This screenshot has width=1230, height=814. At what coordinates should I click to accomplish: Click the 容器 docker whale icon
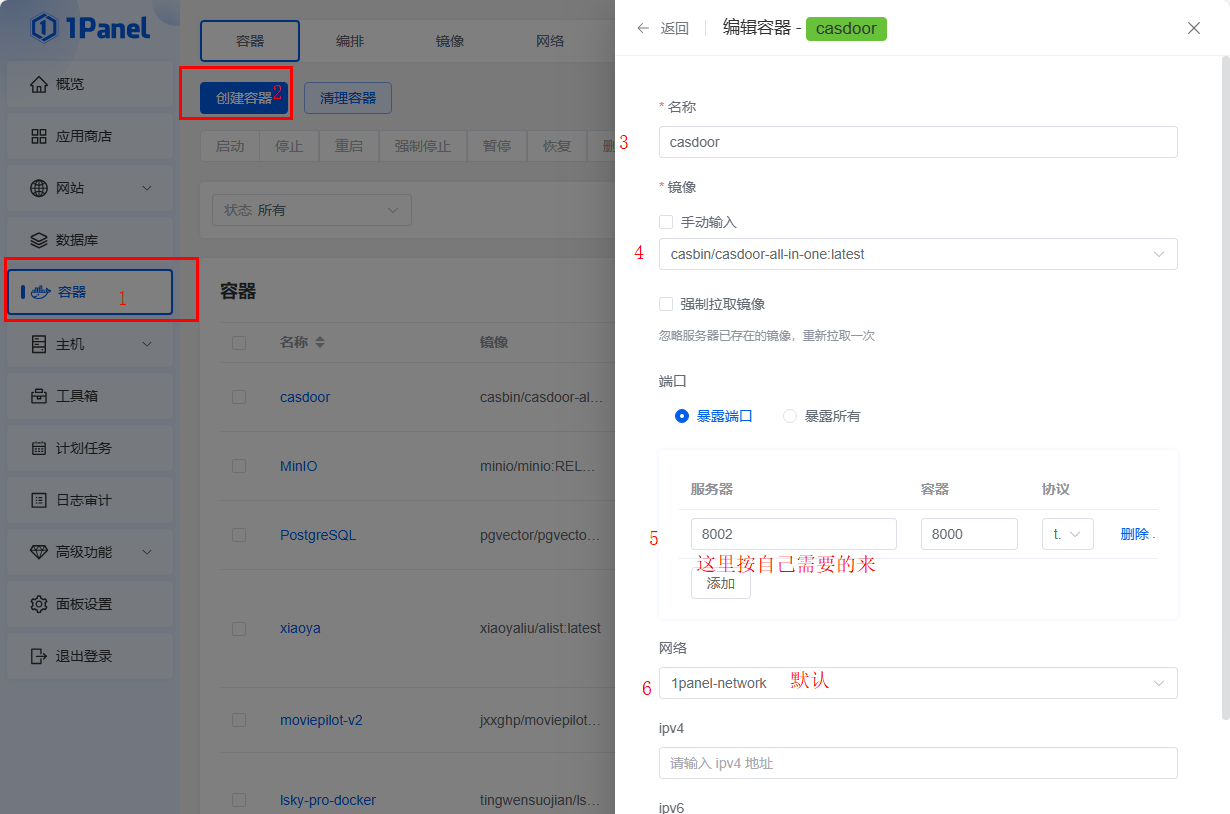pos(41,292)
